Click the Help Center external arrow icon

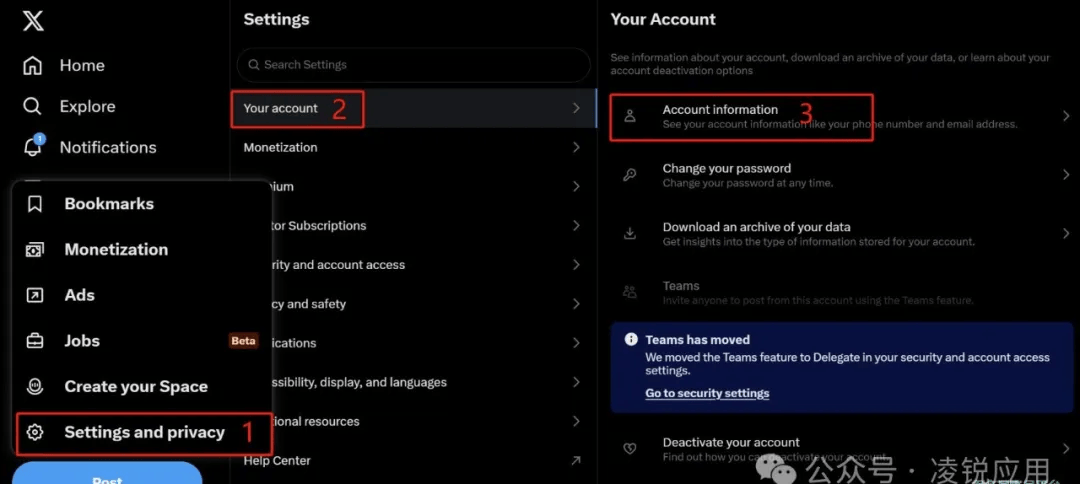point(576,461)
